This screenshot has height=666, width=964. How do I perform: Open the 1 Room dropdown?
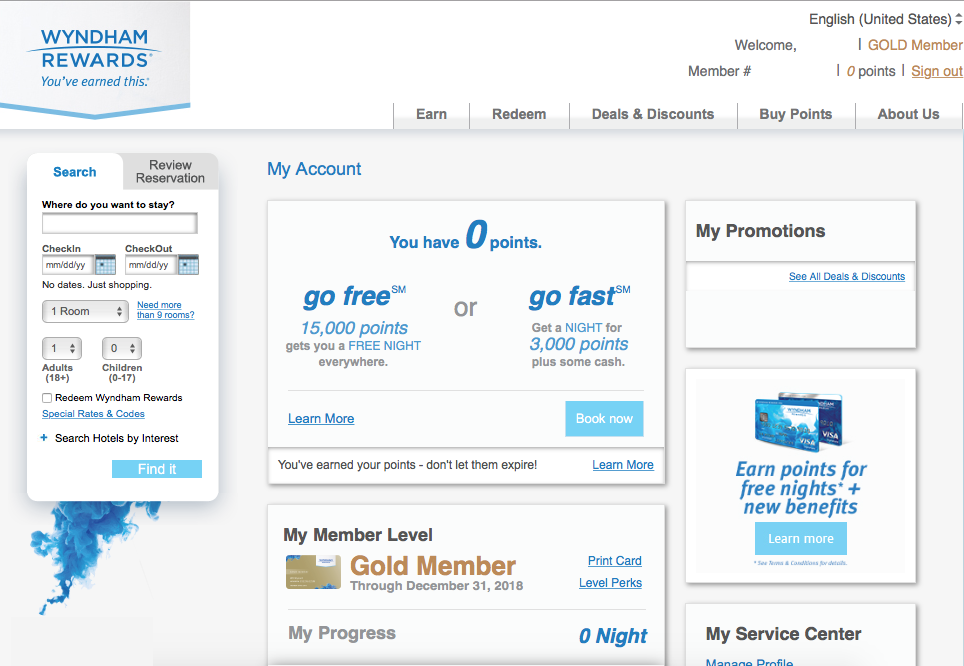85,311
